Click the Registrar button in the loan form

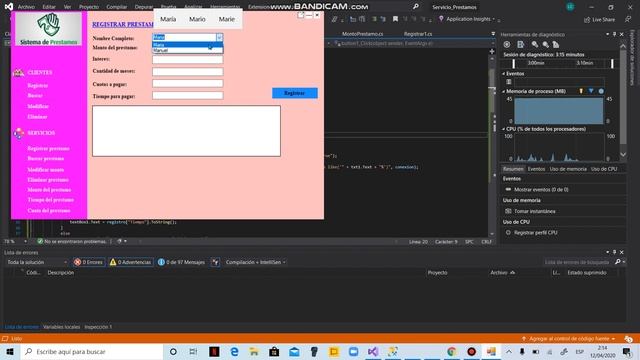click(295, 93)
